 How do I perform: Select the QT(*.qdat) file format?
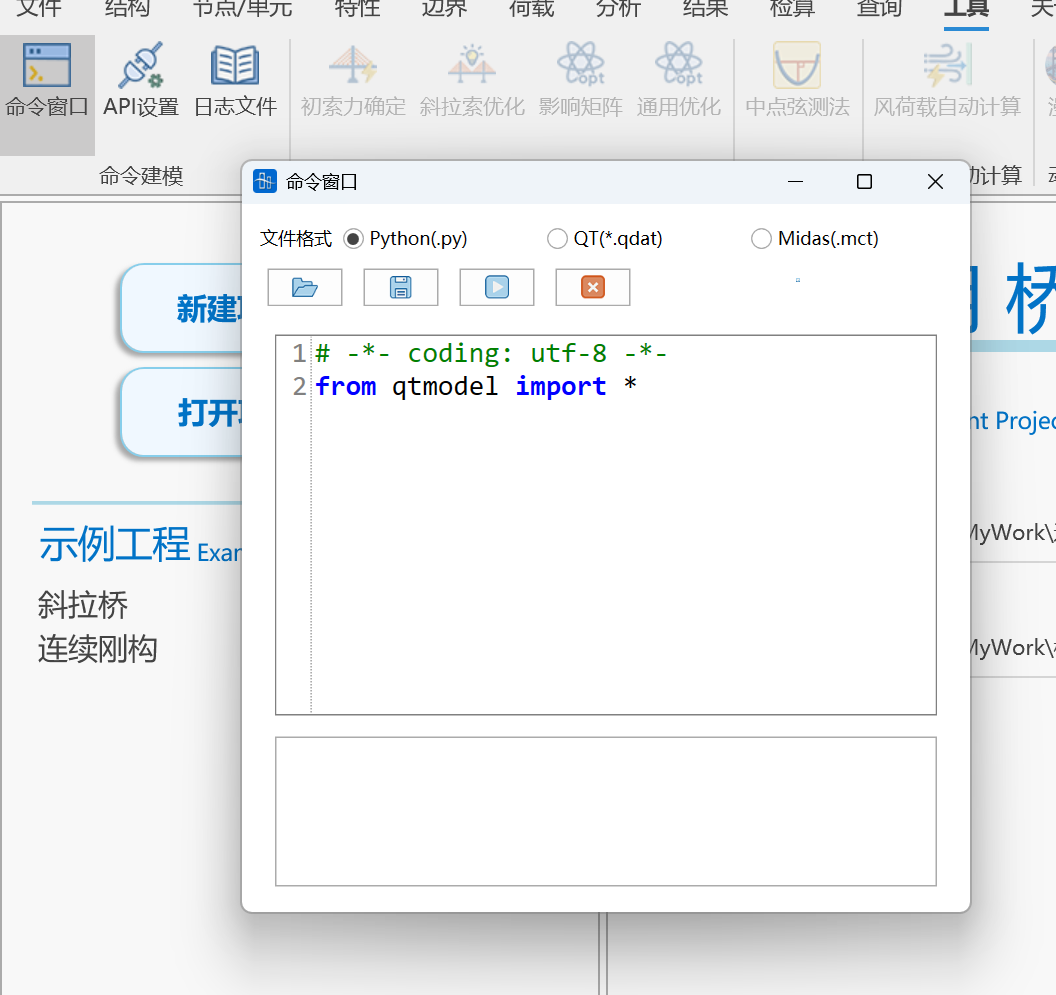pyautogui.click(x=605, y=238)
